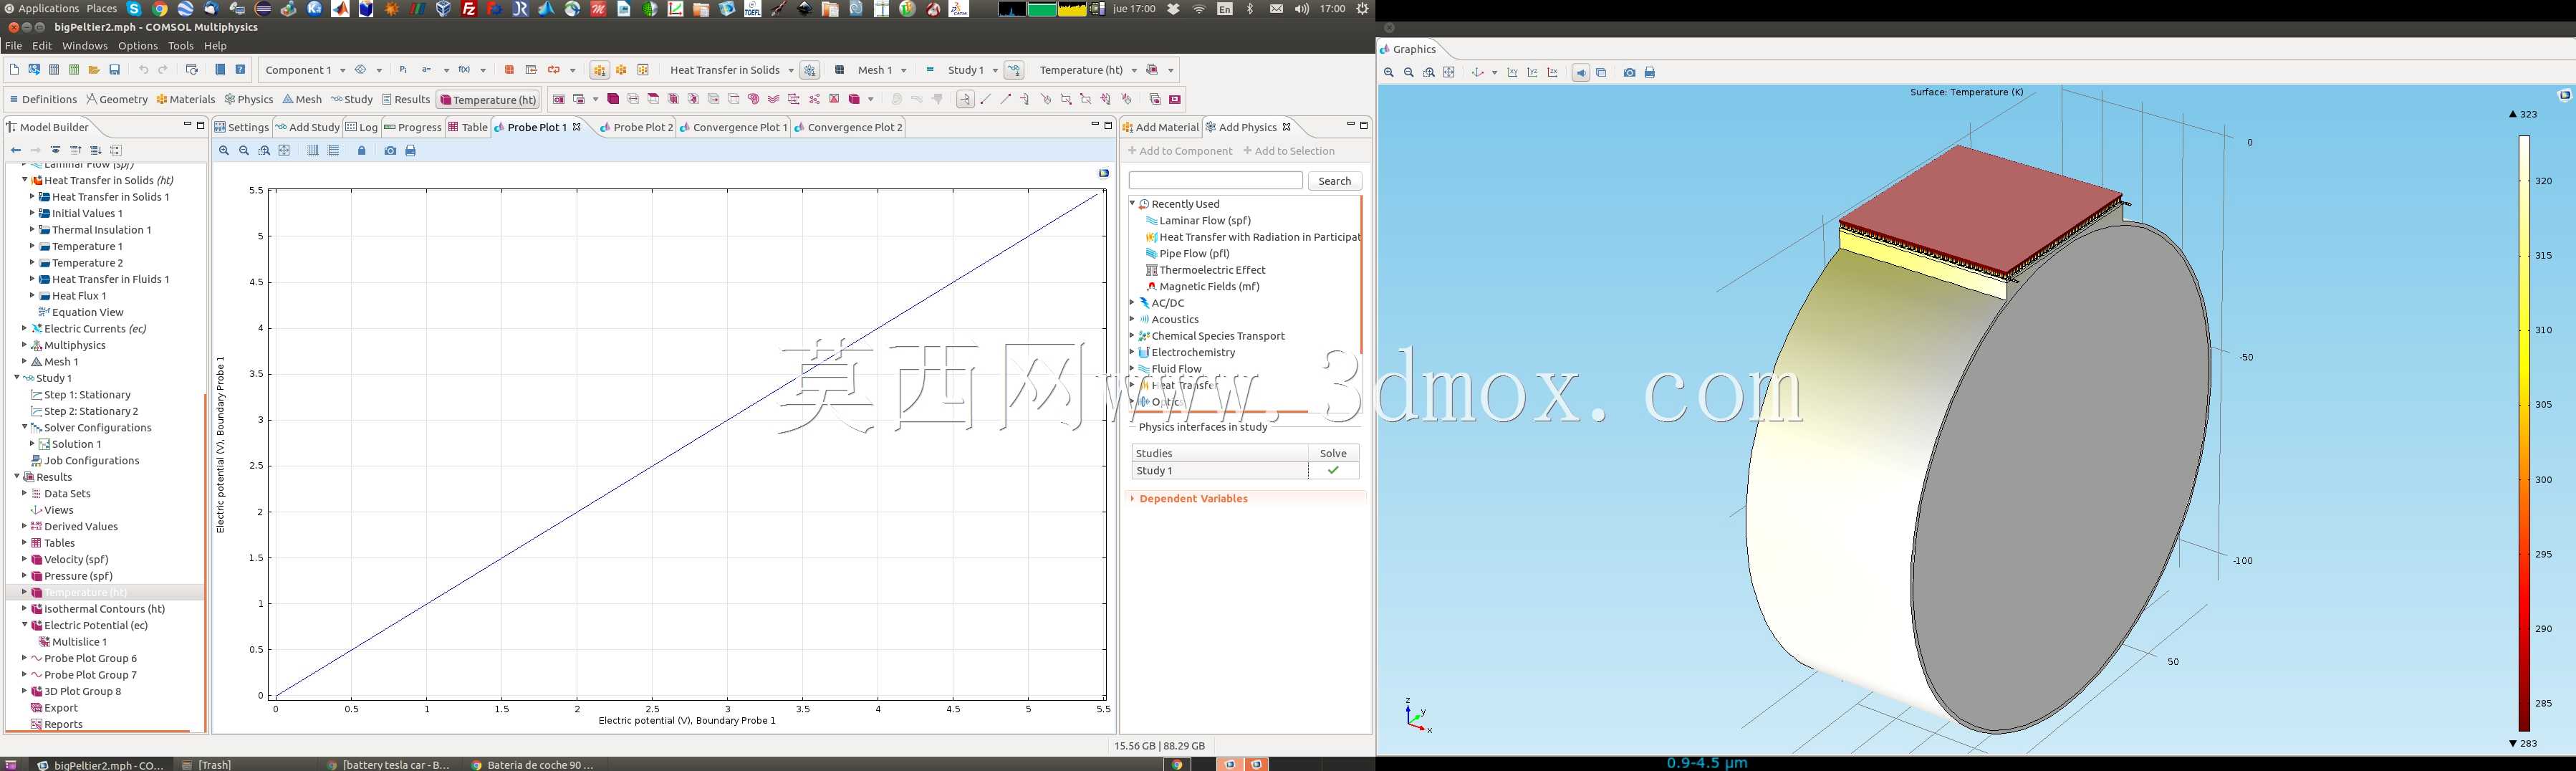Toggle x-axis log scale in Probe Plot toolbar

(x=313, y=151)
